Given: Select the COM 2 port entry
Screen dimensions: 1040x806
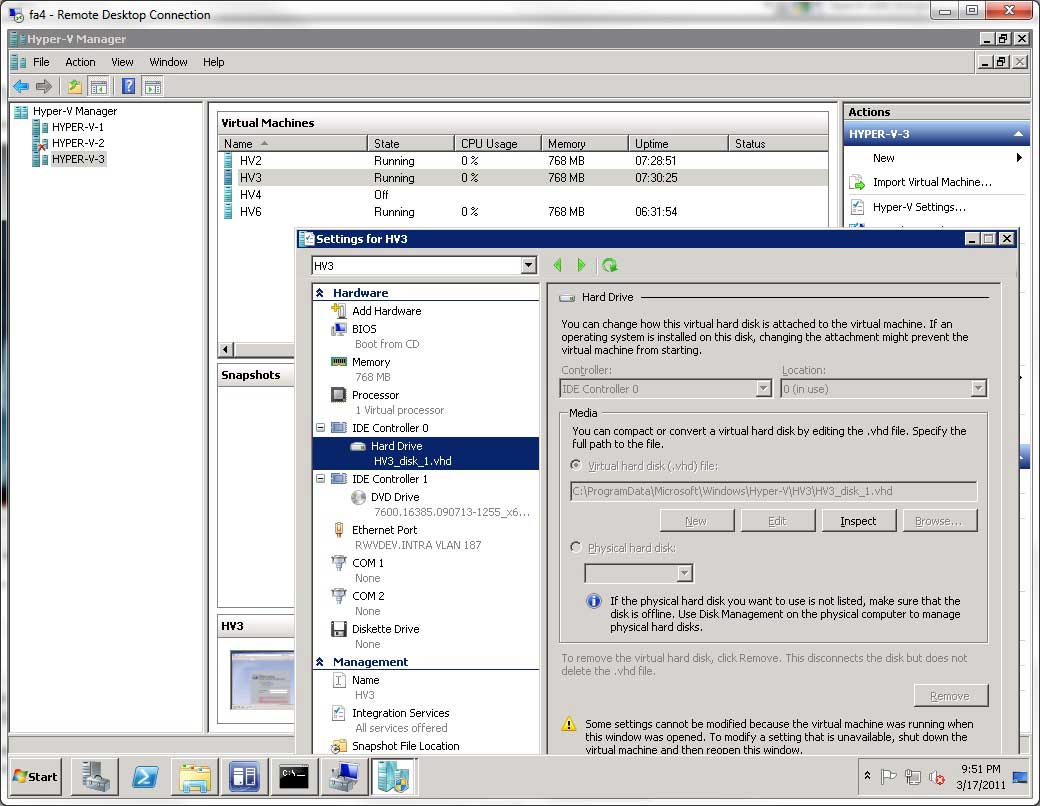Looking at the screenshot, I should tap(368, 596).
